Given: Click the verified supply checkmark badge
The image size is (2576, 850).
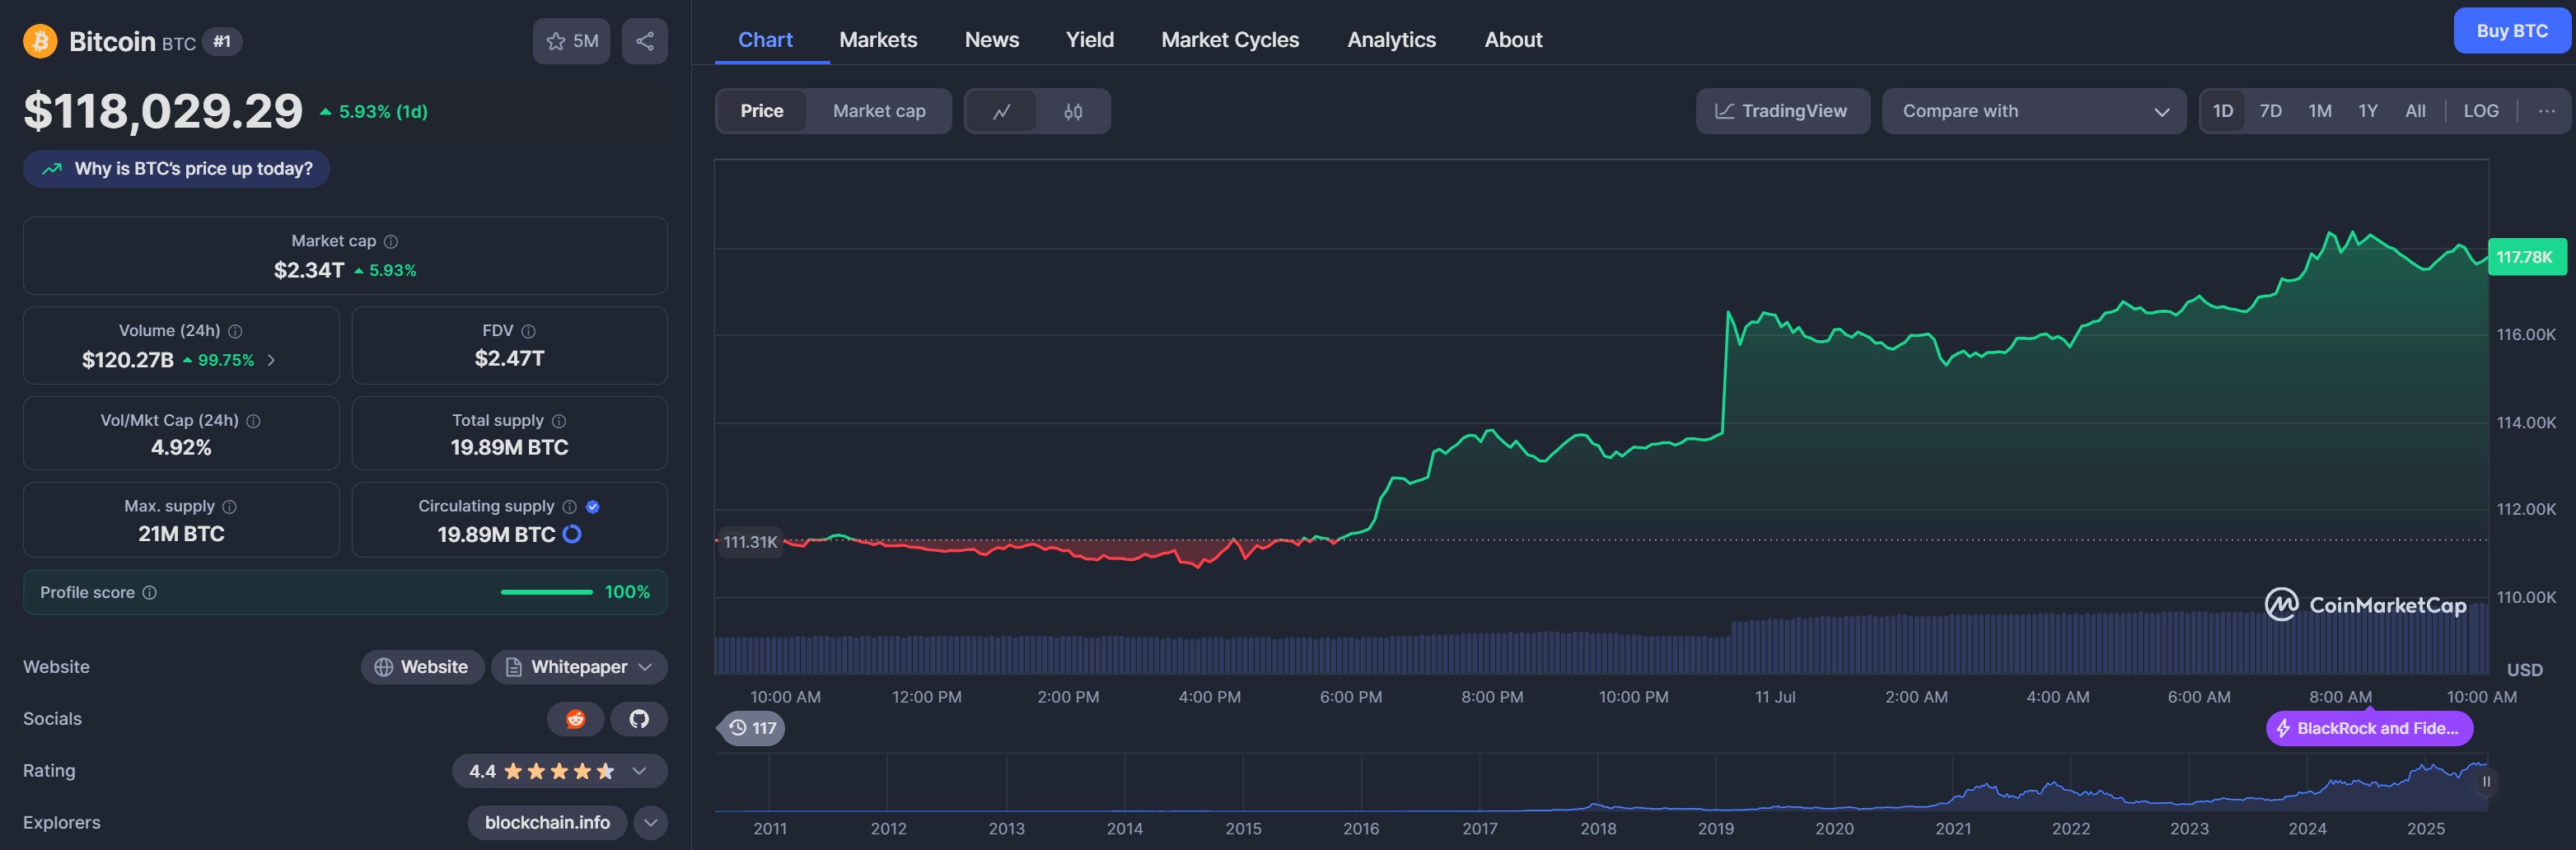Looking at the screenshot, I should 592,507.
